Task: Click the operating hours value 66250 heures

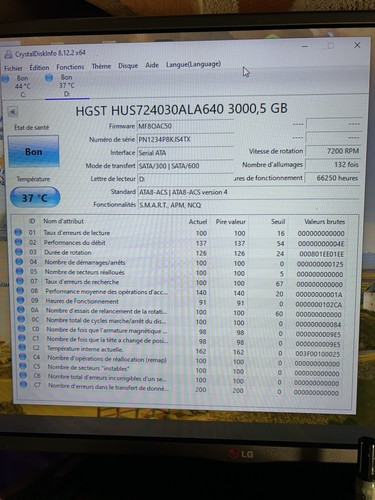Action: (332, 178)
